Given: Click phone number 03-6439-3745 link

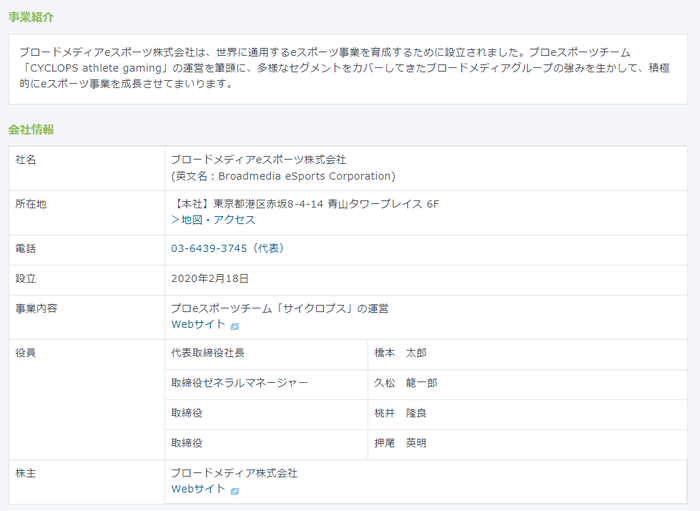Looking at the screenshot, I should pyautogui.click(x=227, y=248).
